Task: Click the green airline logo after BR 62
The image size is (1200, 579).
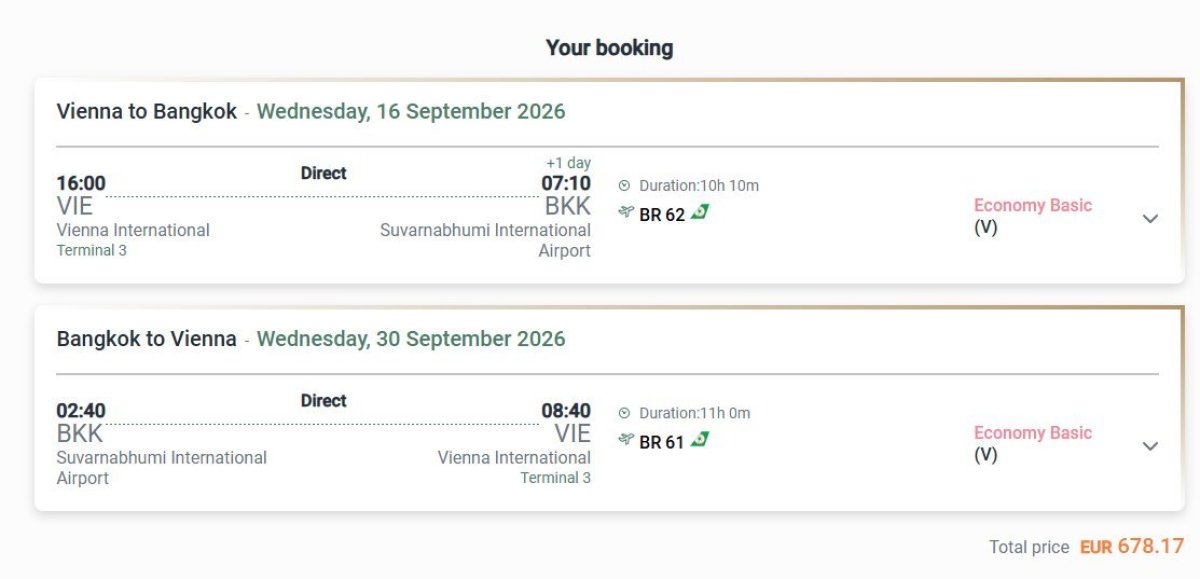Action: 700,212
